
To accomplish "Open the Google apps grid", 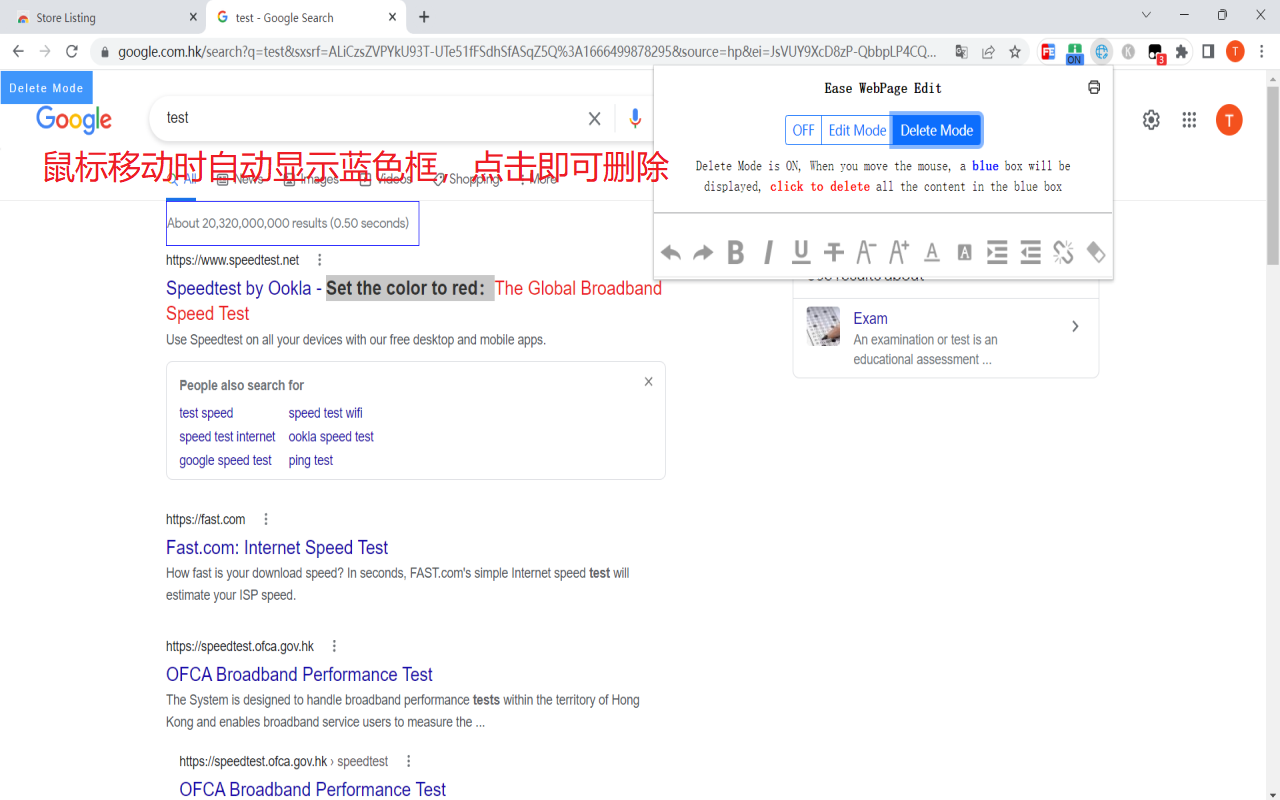I will 1189,120.
